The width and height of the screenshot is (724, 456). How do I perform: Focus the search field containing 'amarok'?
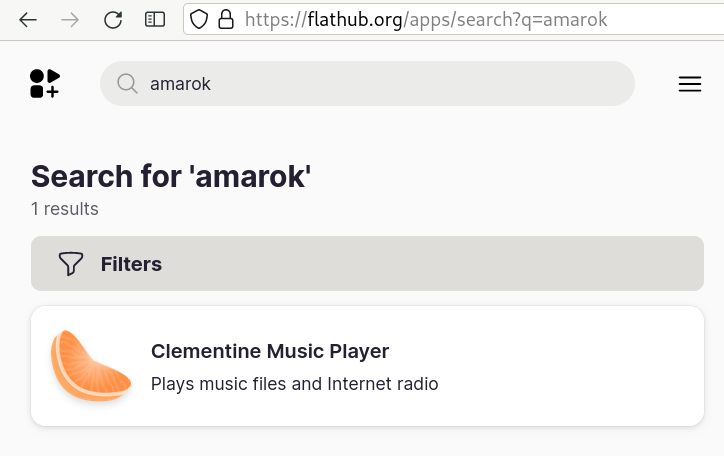point(367,84)
